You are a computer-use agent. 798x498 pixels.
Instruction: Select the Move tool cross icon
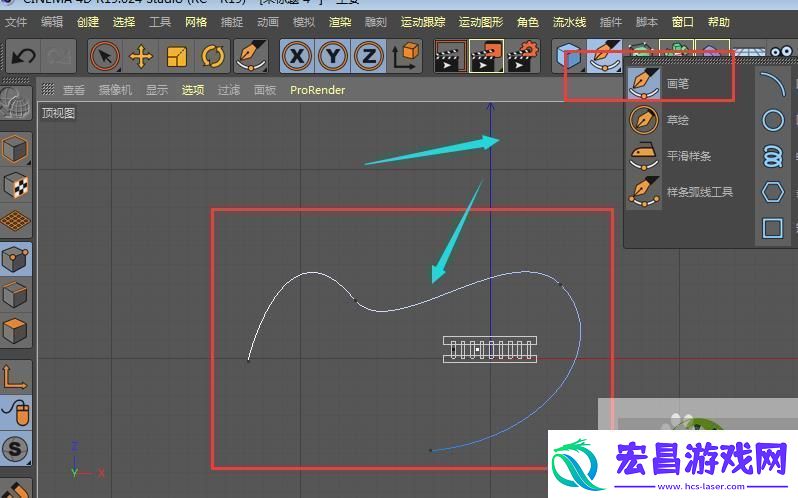click(141, 56)
